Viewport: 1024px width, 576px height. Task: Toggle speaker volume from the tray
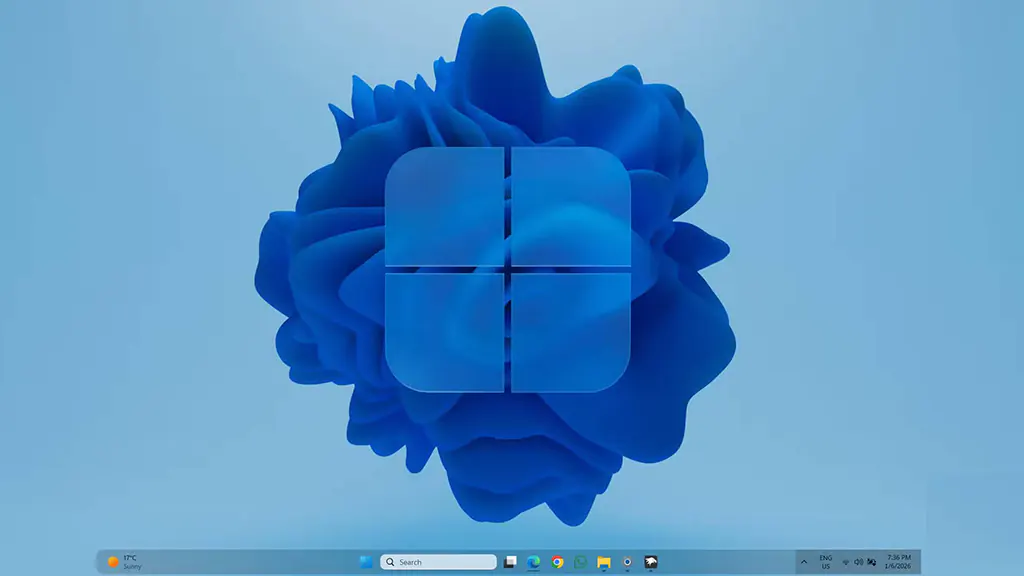pyautogui.click(x=860, y=561)
